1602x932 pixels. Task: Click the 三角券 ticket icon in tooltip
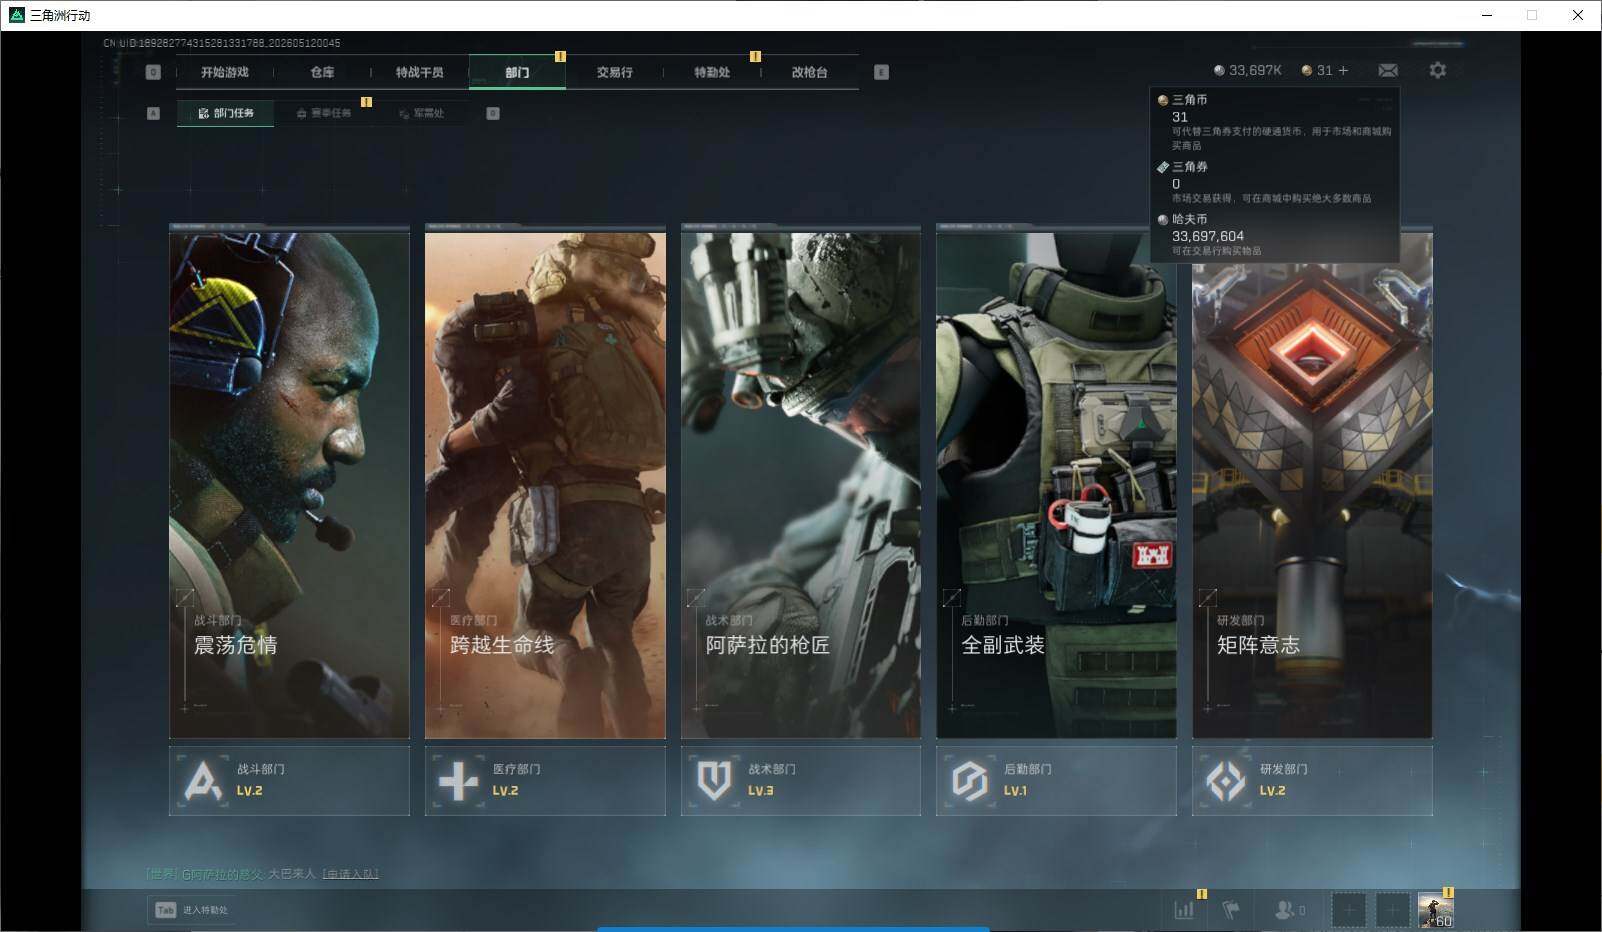(x=1163, y=167)
